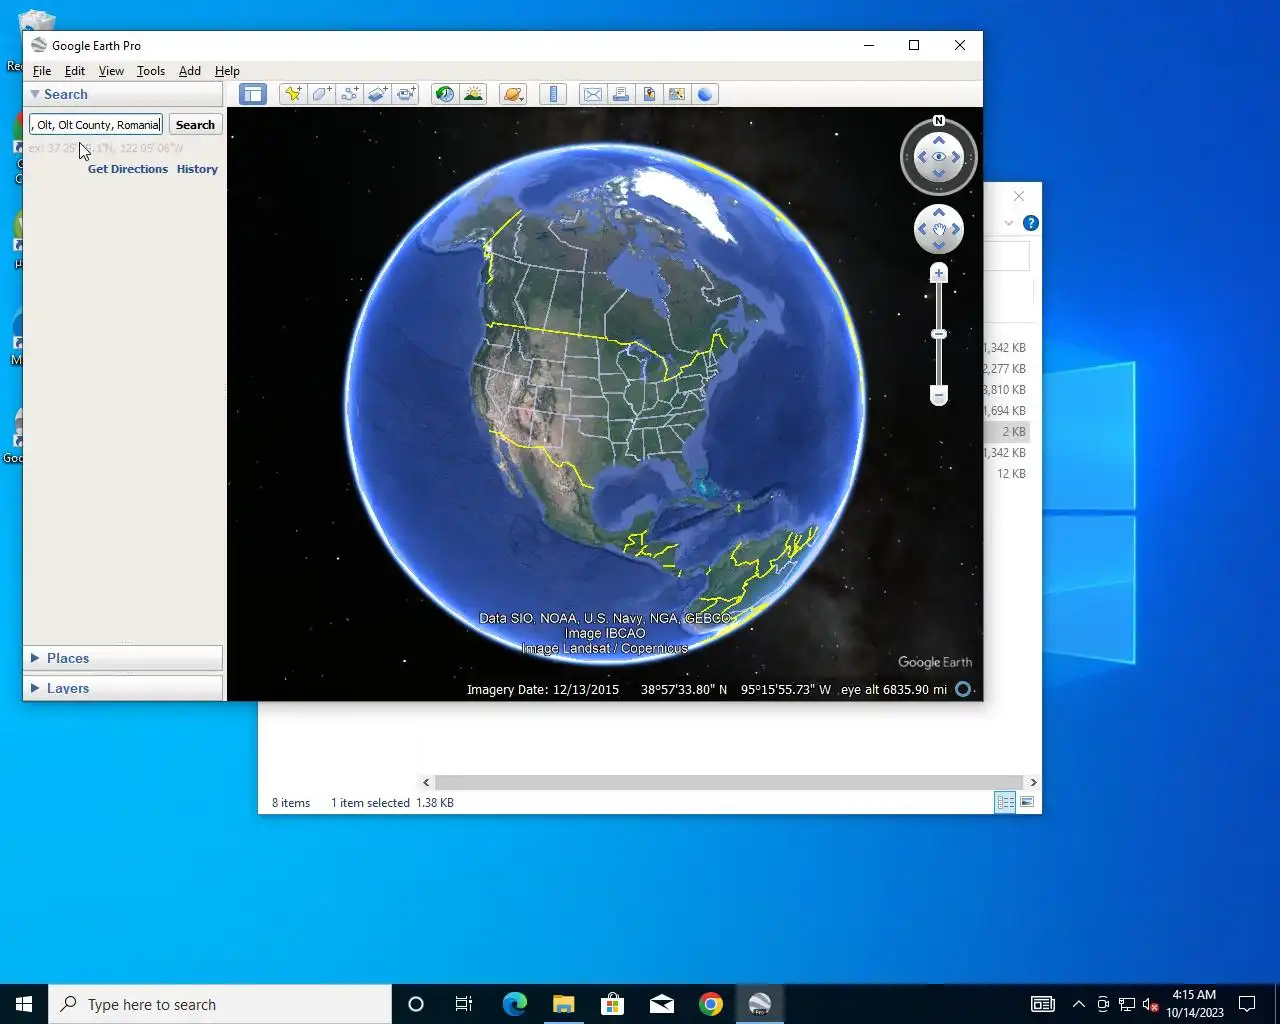
Task: Open Task View on taskbar
Action: [x=464, y=1004]
